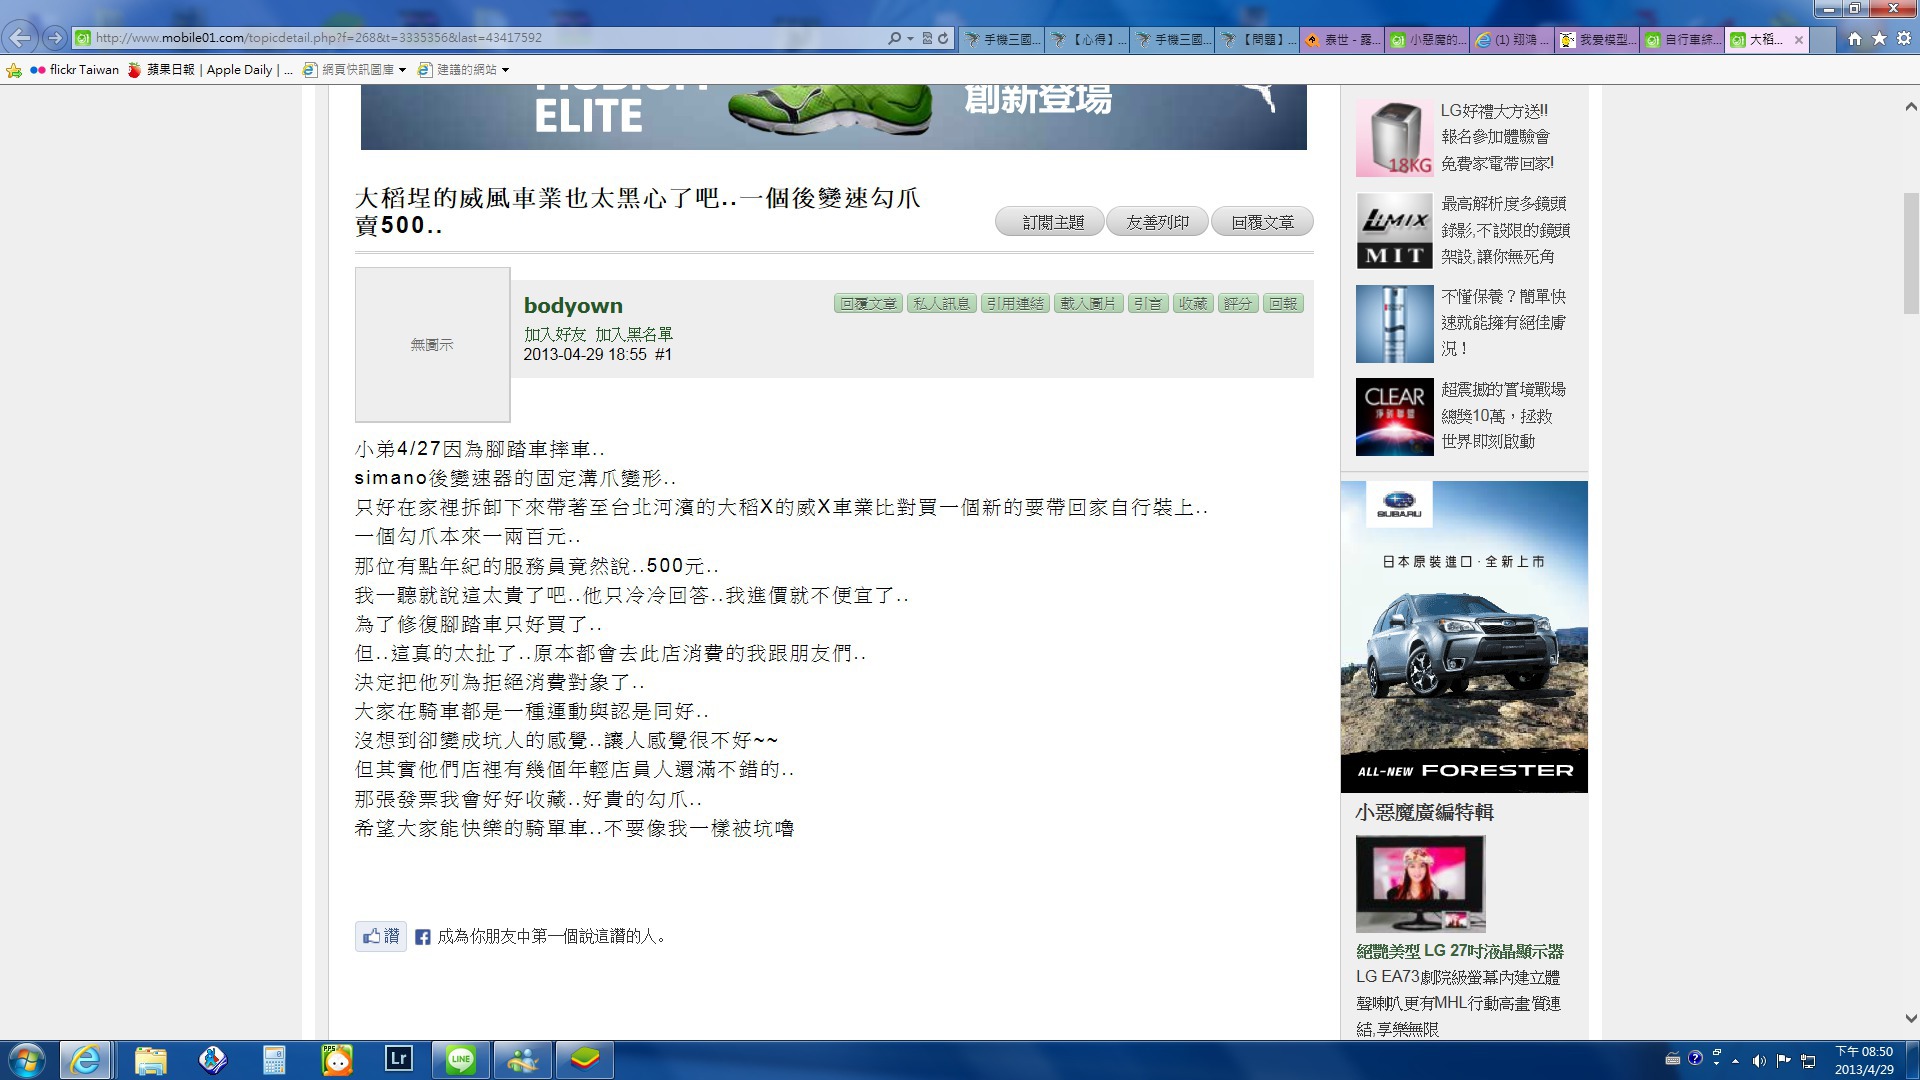
Task: Open the Favorites star icon
Action: (x=1879, y=38)
